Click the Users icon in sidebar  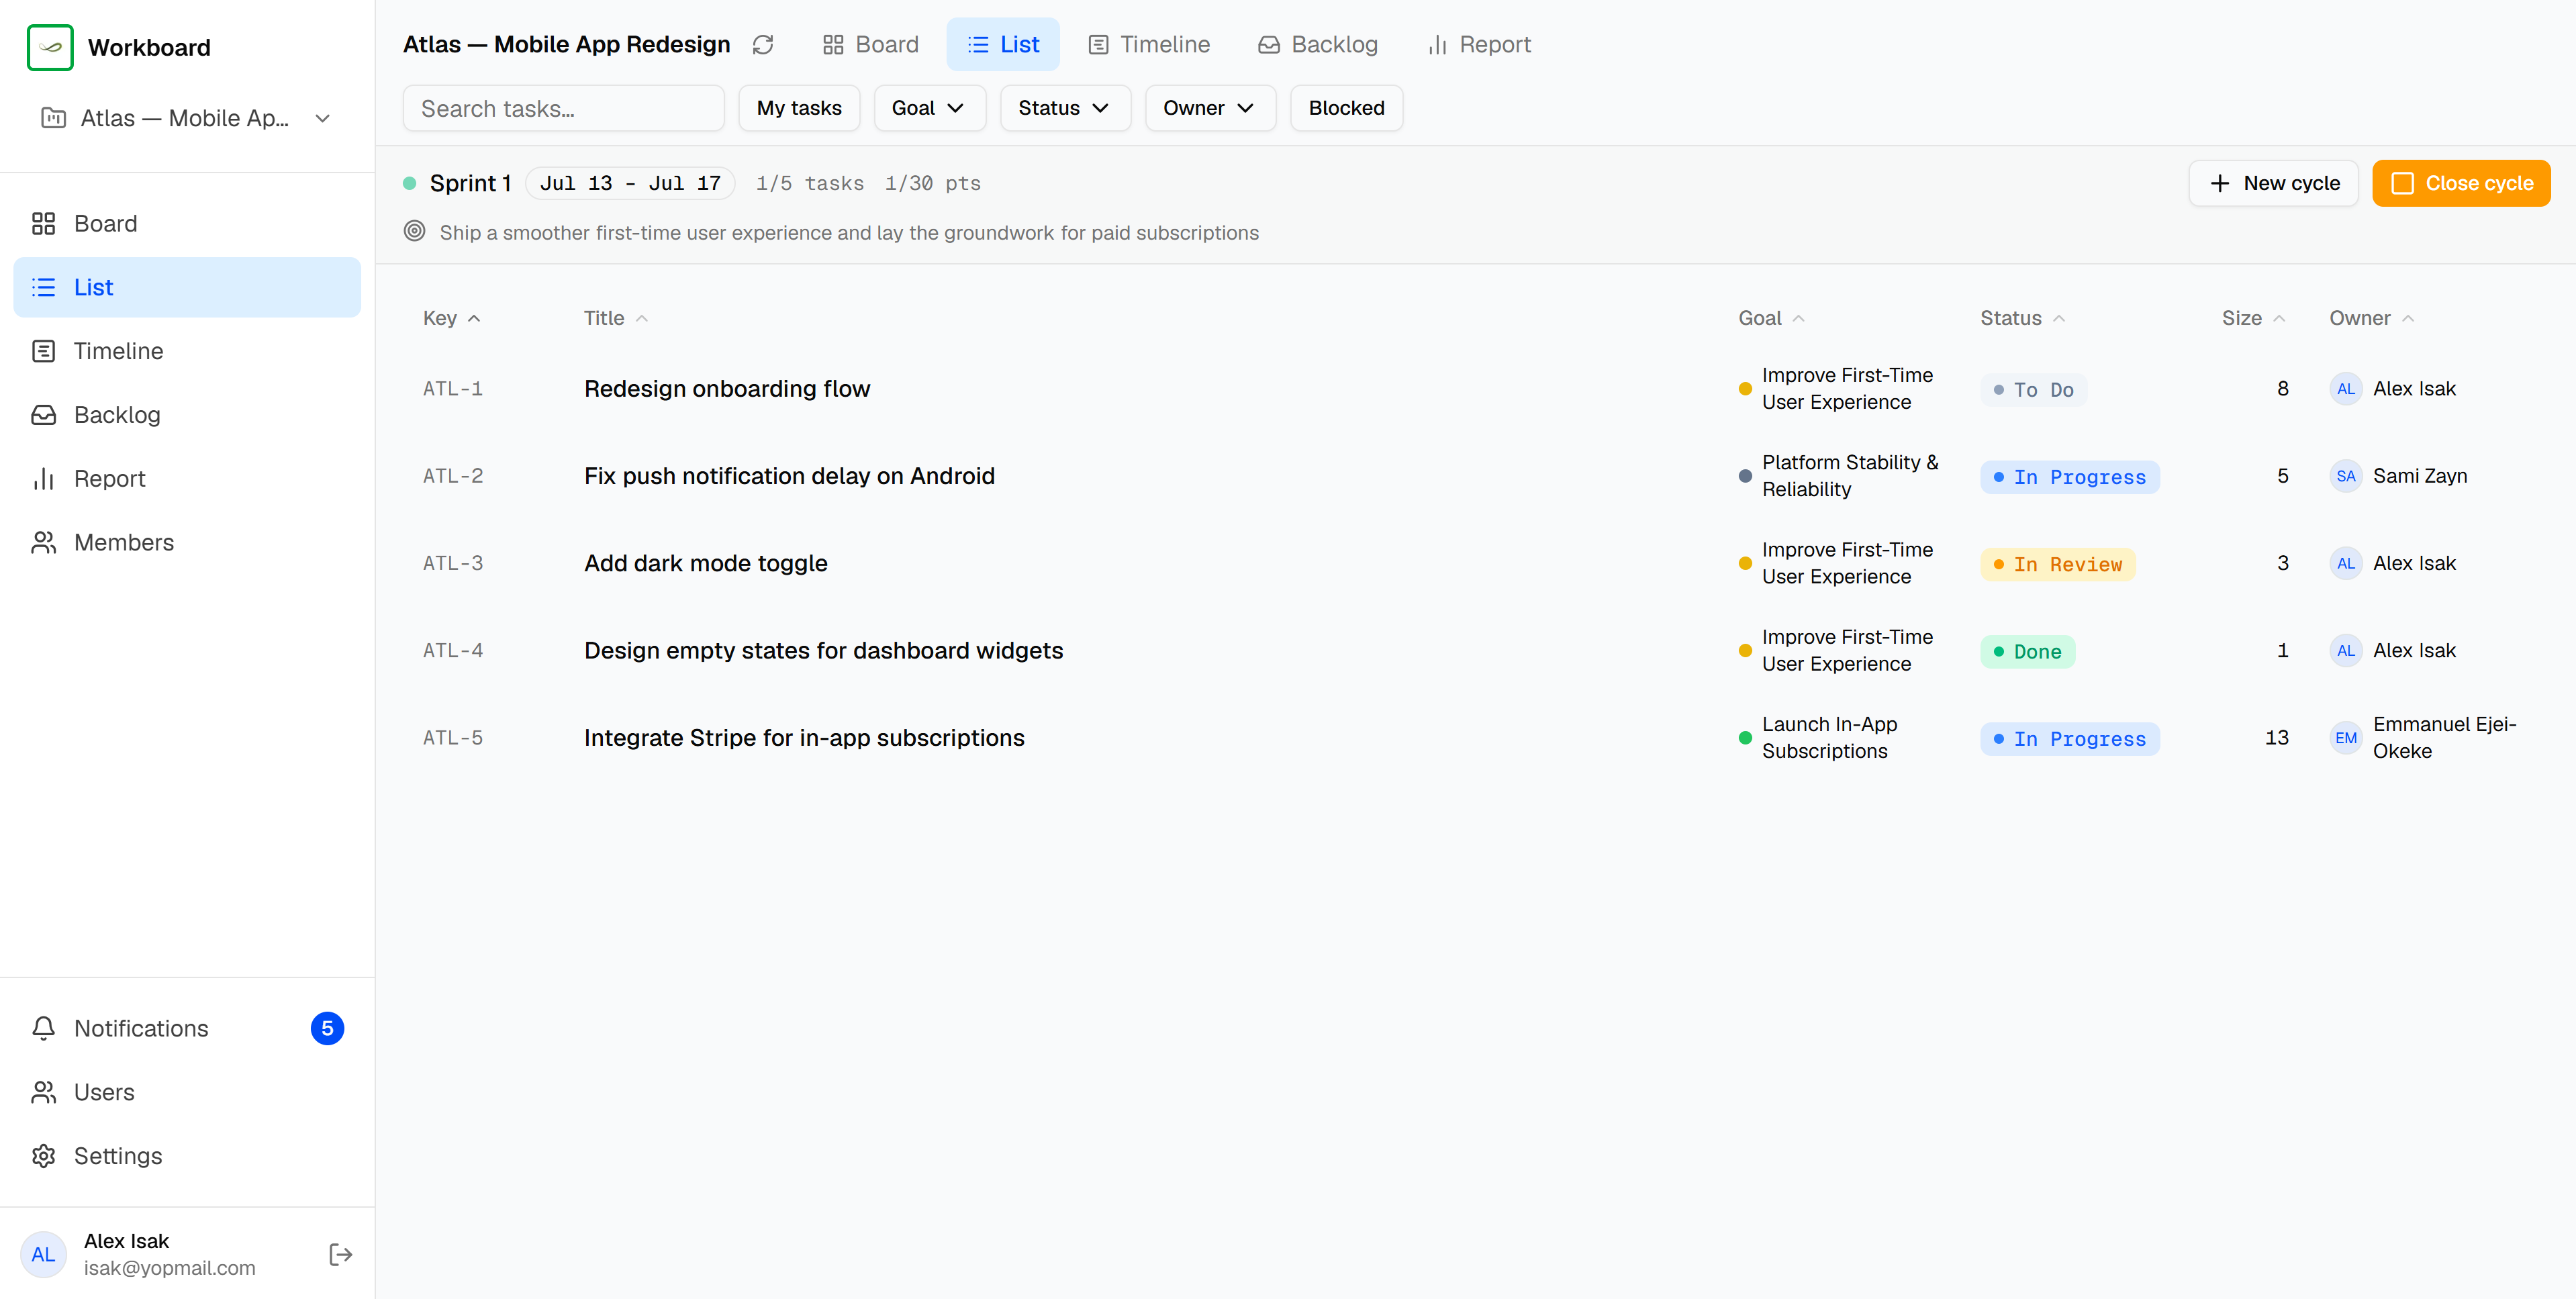[43, 1093]
